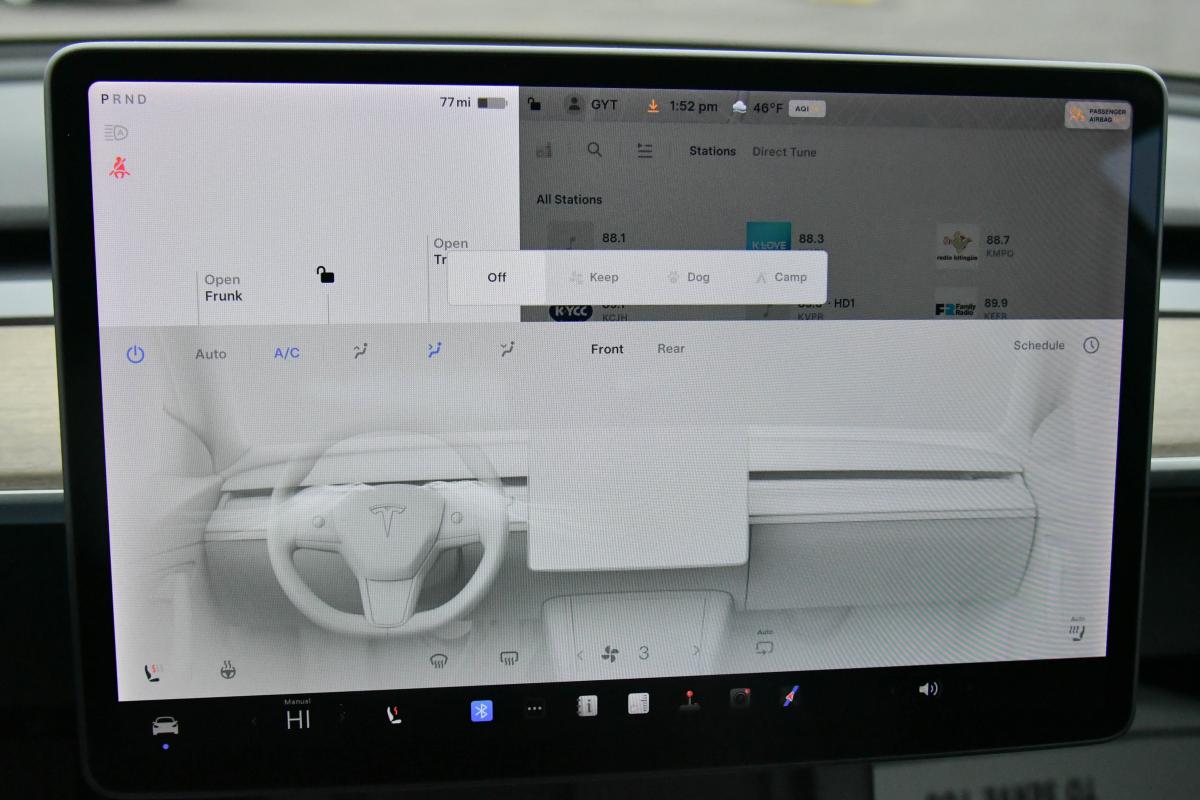Choose Camp mode option
Screen dimensions: 1200x800
(x=781, y=277)
